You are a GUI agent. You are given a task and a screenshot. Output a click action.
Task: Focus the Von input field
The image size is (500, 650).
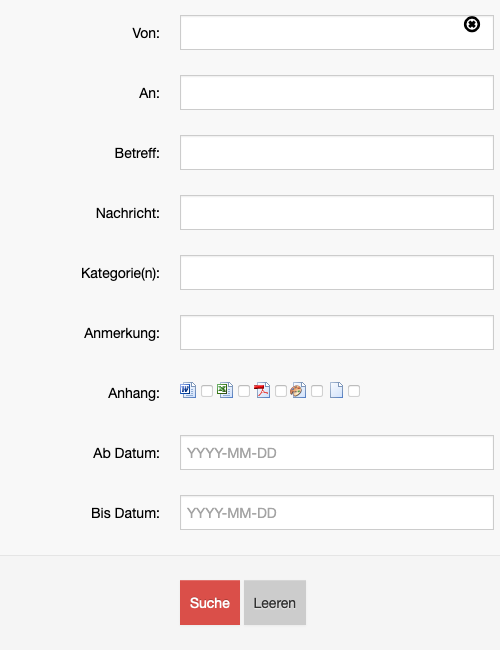[x=337, y=33]
